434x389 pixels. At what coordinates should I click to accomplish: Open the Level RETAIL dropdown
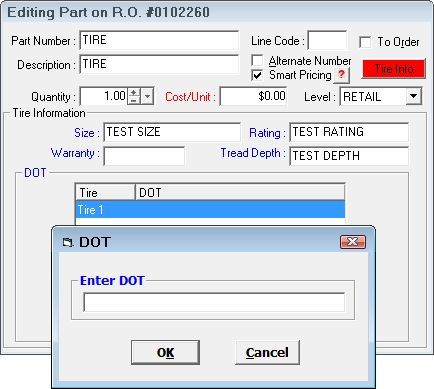coord(414,96)
